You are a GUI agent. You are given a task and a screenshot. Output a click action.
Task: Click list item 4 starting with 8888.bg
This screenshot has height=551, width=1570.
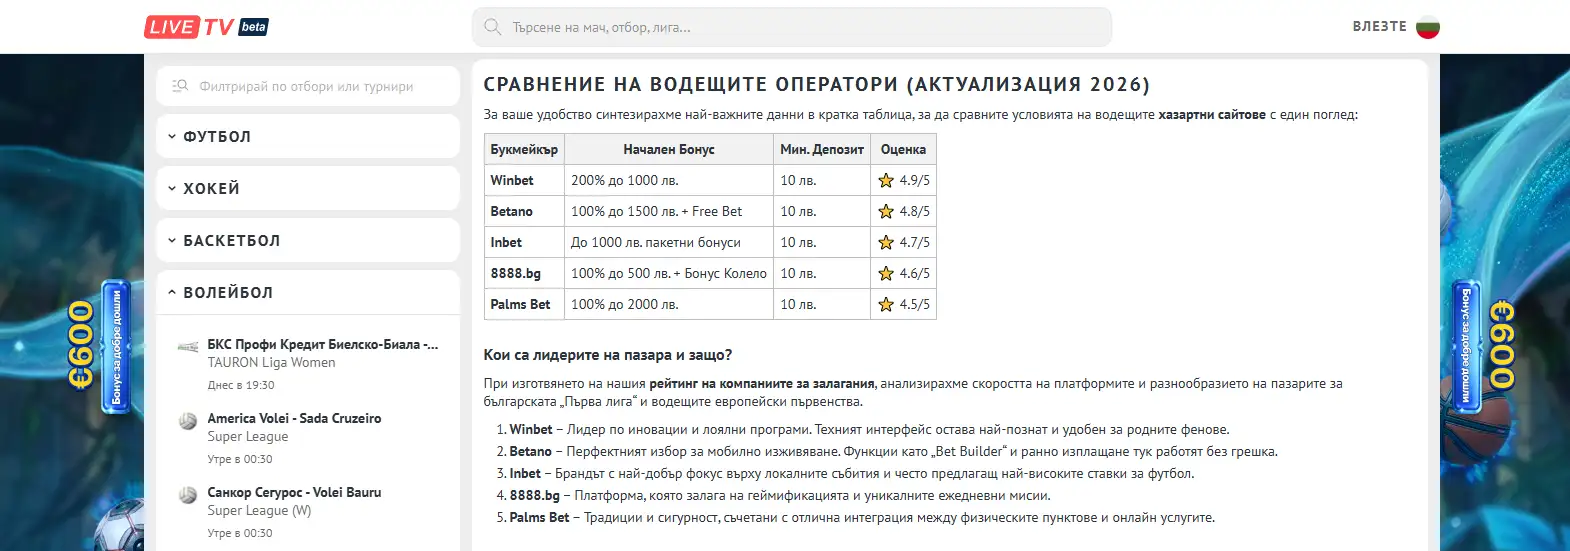(780, 495)
